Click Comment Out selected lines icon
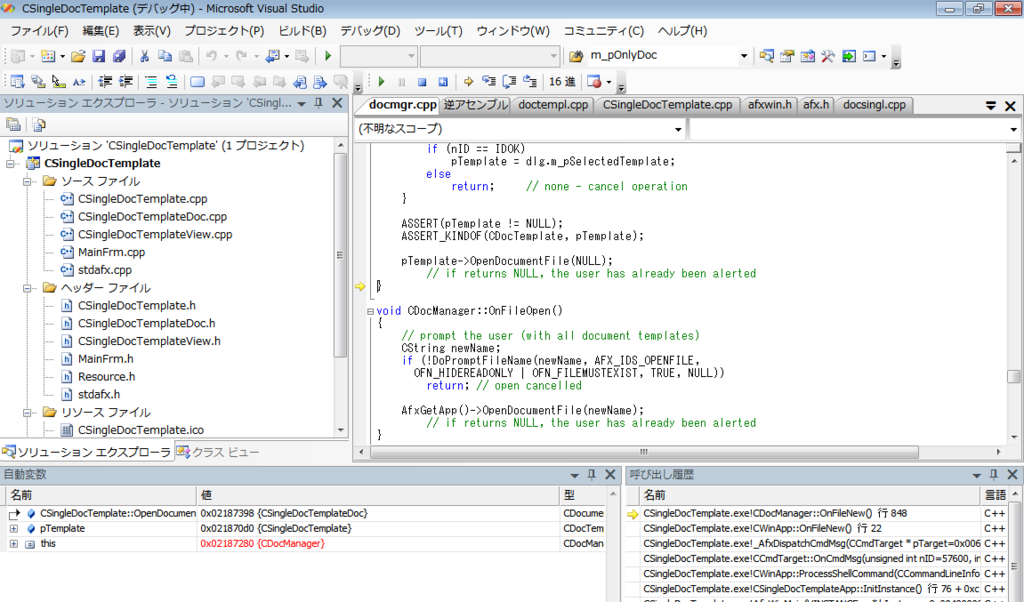Screen dimensions: 1024x602 click(x=151, y=82)
